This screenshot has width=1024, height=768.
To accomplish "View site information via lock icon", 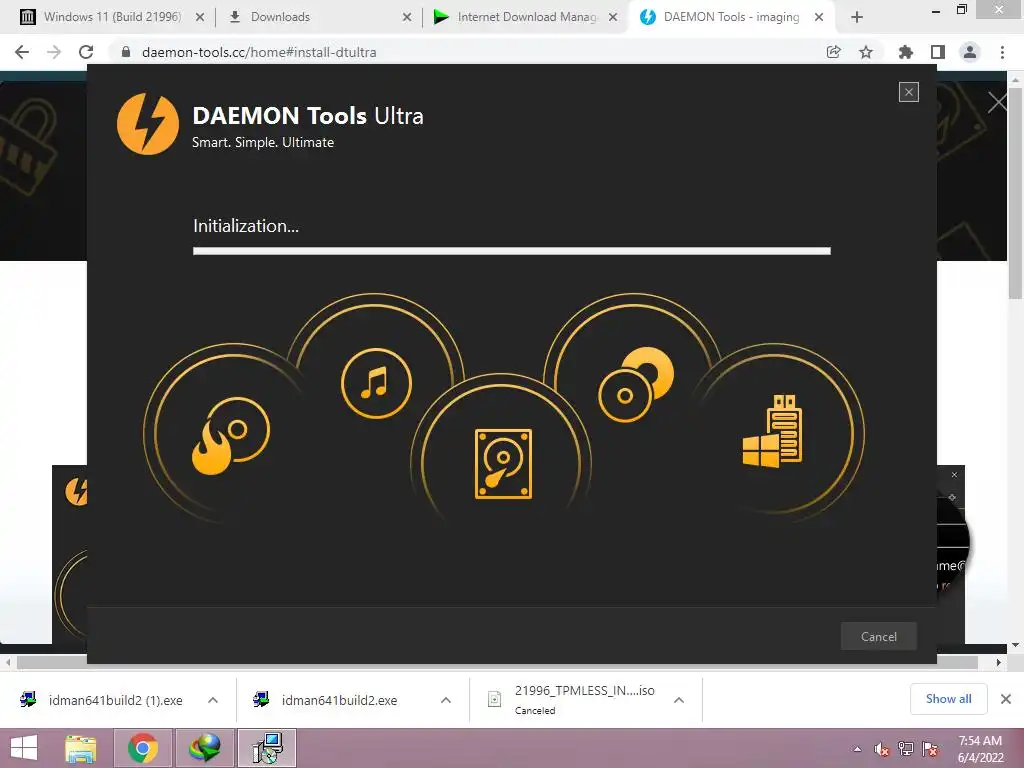I will 126,52.
